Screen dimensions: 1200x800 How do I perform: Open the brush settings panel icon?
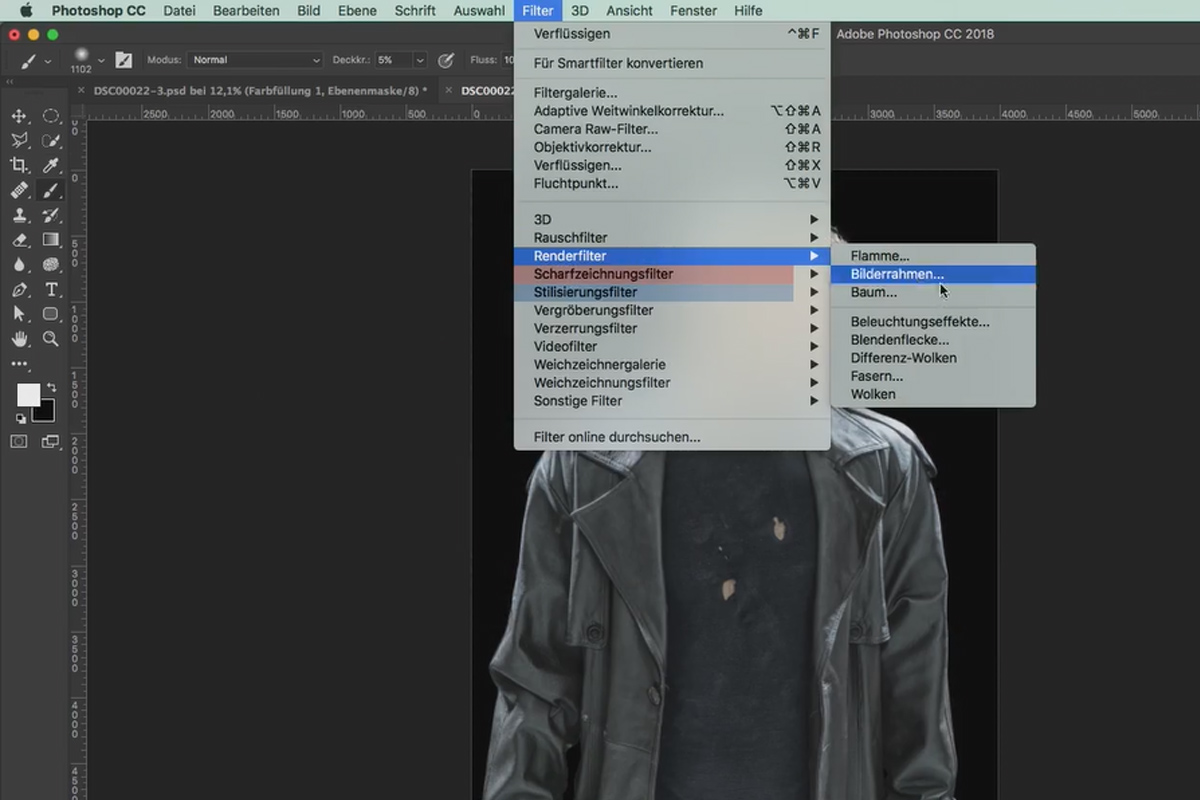pos(124,60)
